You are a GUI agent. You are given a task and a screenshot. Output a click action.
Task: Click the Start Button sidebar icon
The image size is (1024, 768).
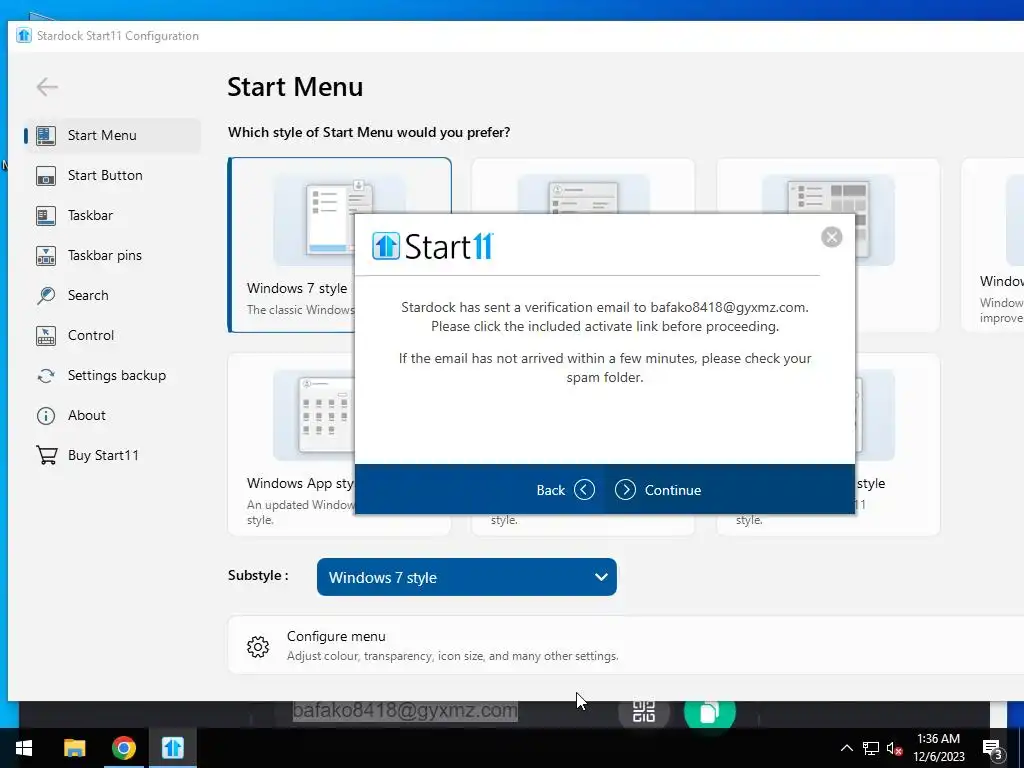46,176
